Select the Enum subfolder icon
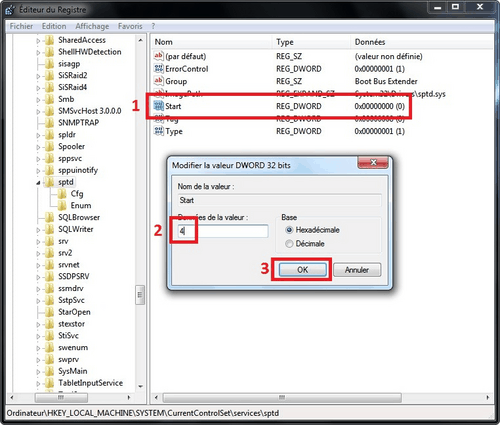 (x=62, y=206)
